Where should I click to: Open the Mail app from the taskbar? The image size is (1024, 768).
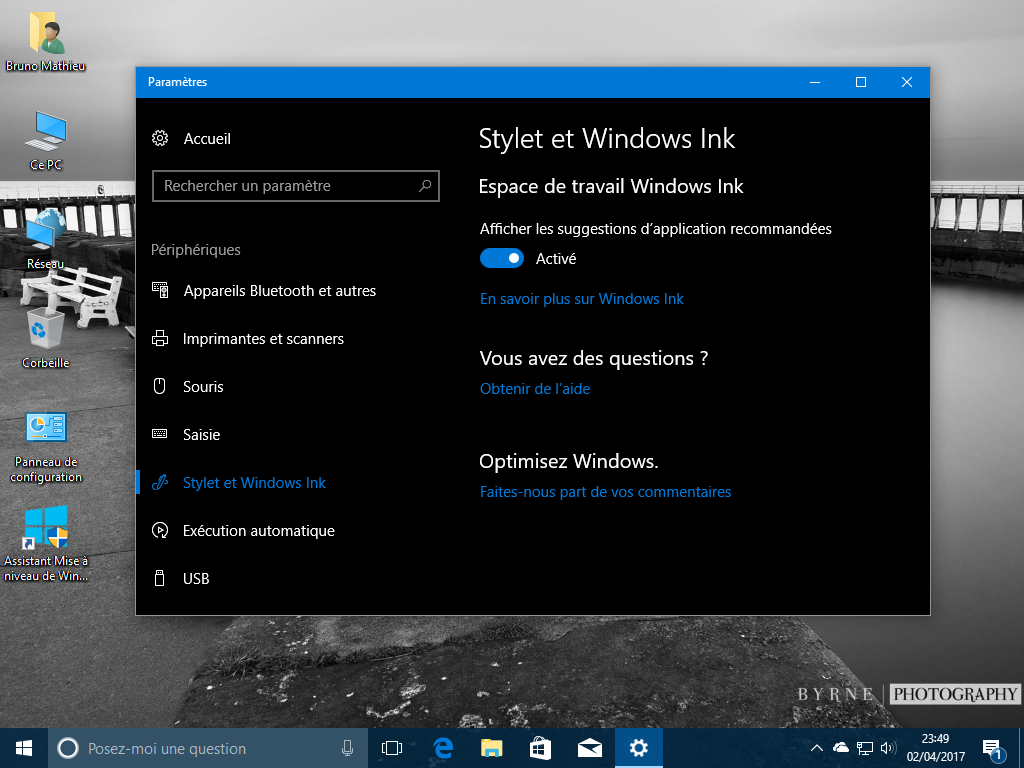click(x=590, y=748)
